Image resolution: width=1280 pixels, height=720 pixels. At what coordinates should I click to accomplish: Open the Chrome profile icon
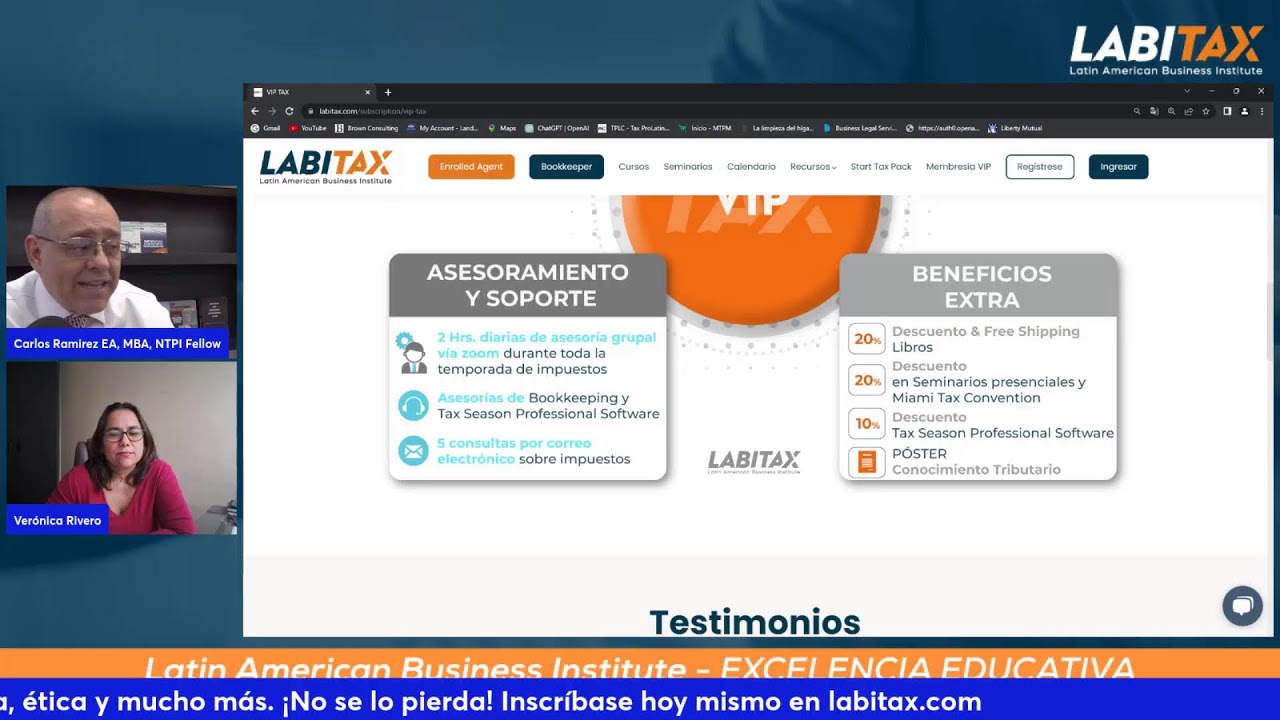pyautogui.click(x=1244, y=111)
